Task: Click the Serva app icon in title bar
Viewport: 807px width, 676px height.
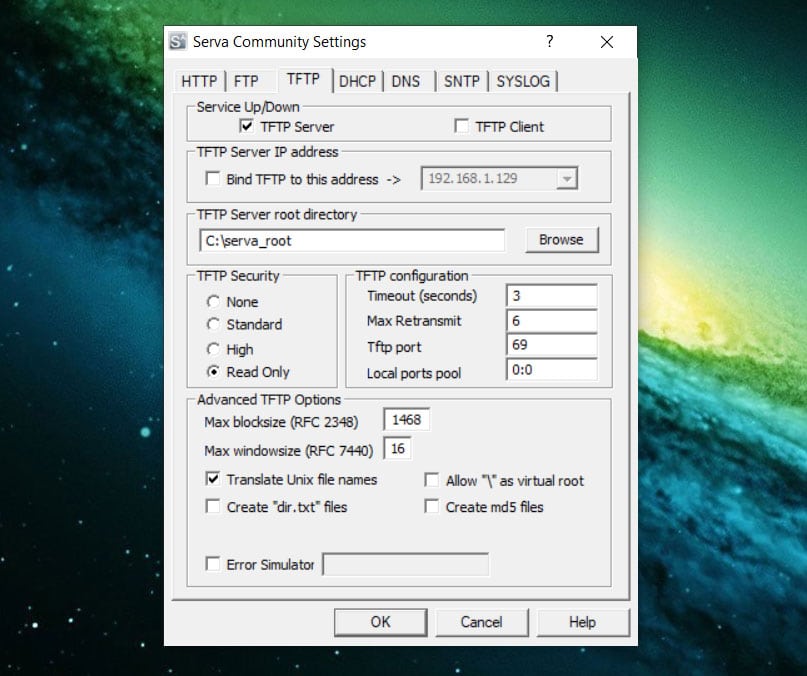Action: (x=178, y=42)
